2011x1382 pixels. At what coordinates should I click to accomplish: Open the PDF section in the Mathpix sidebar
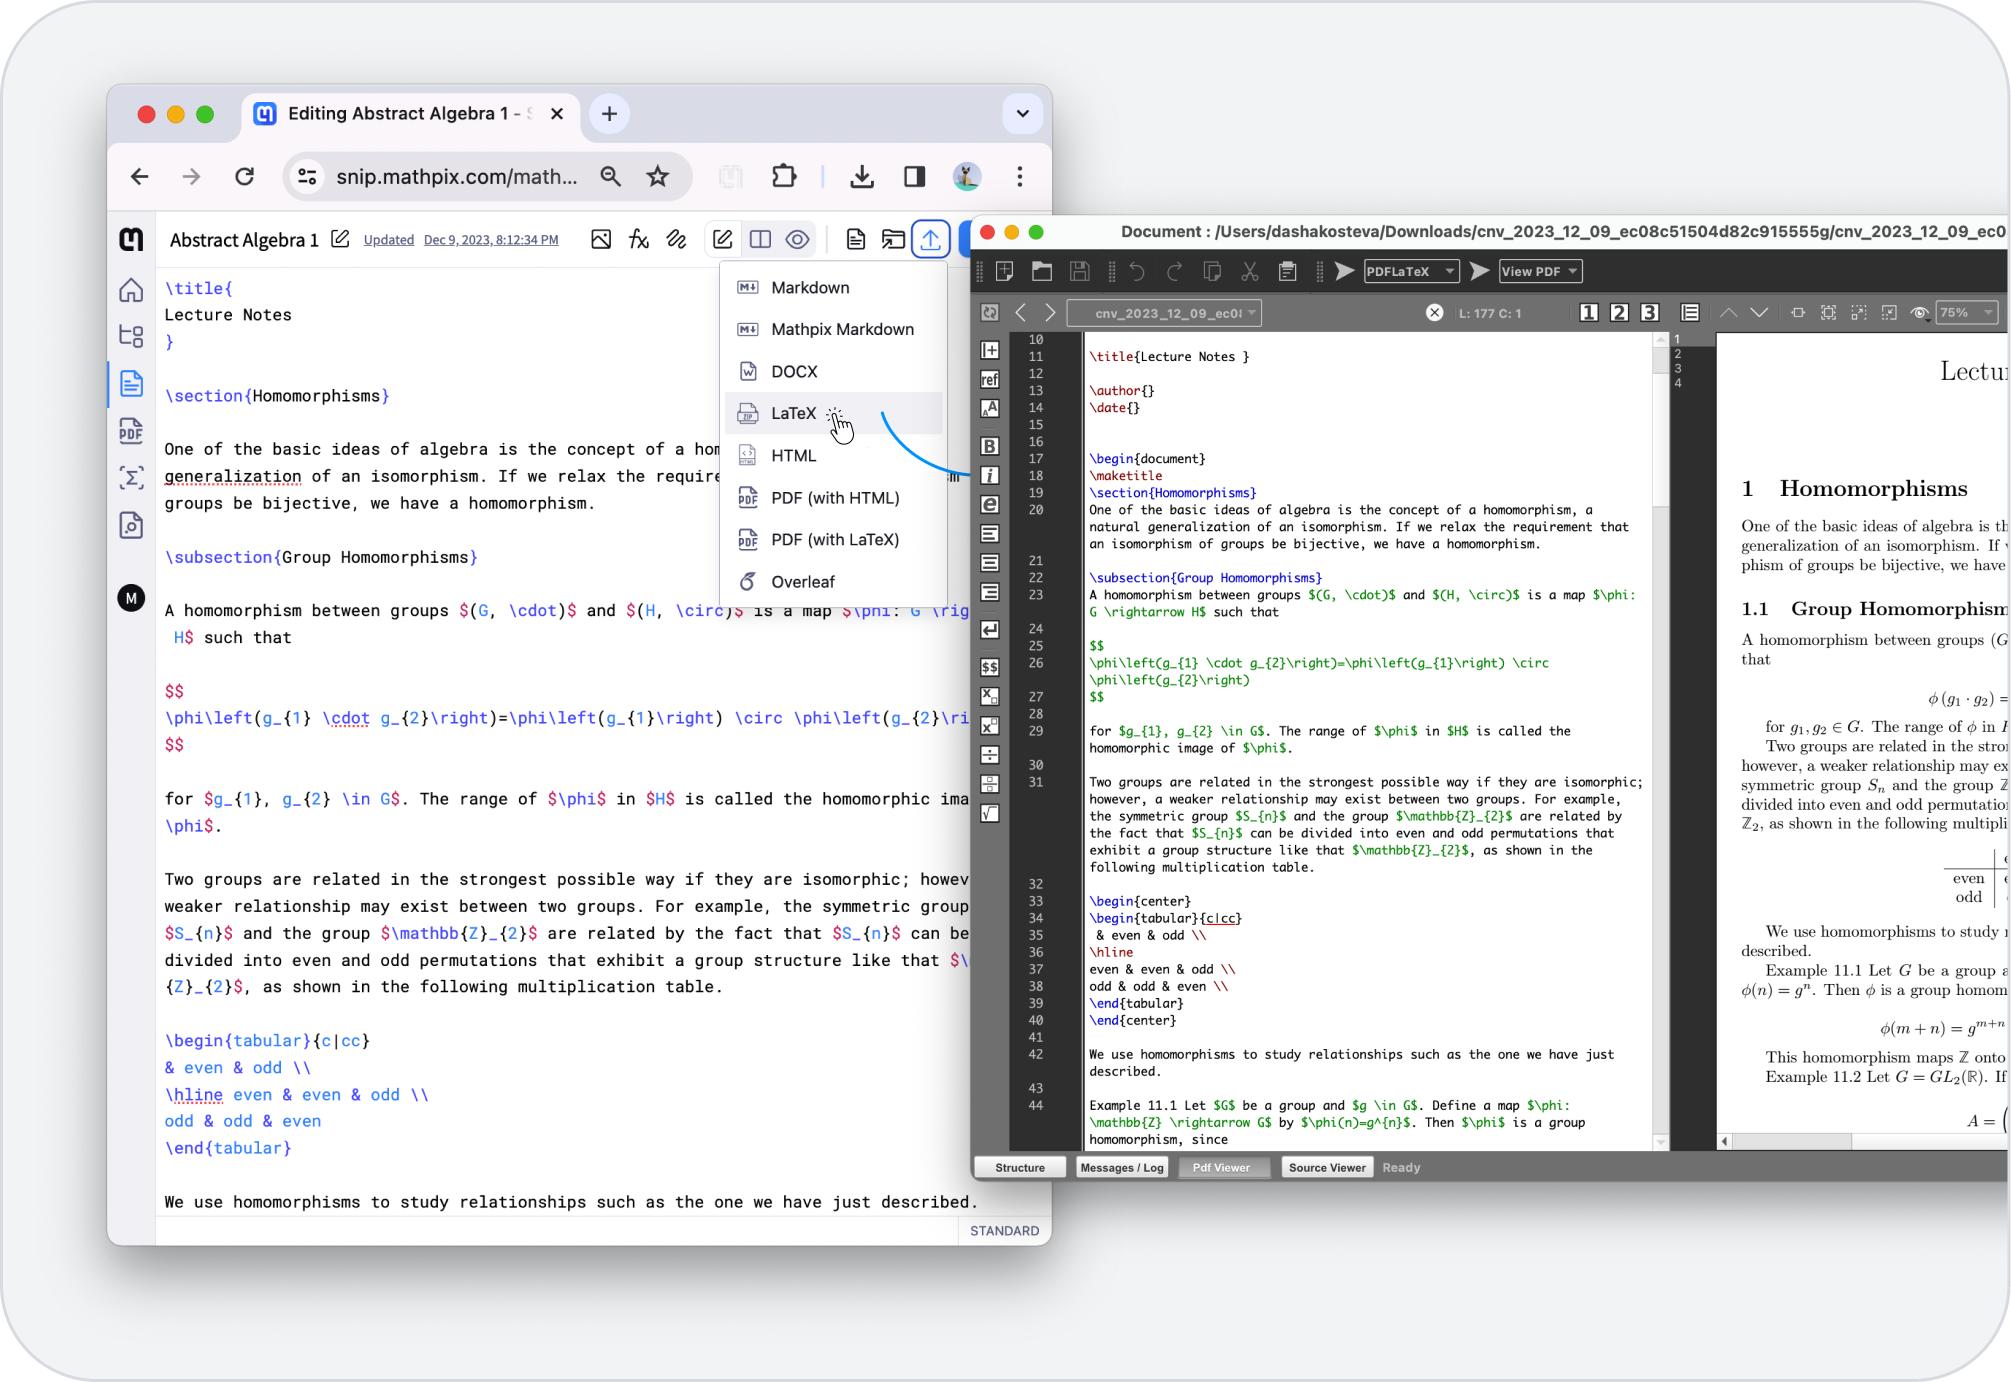coord(131,430)
